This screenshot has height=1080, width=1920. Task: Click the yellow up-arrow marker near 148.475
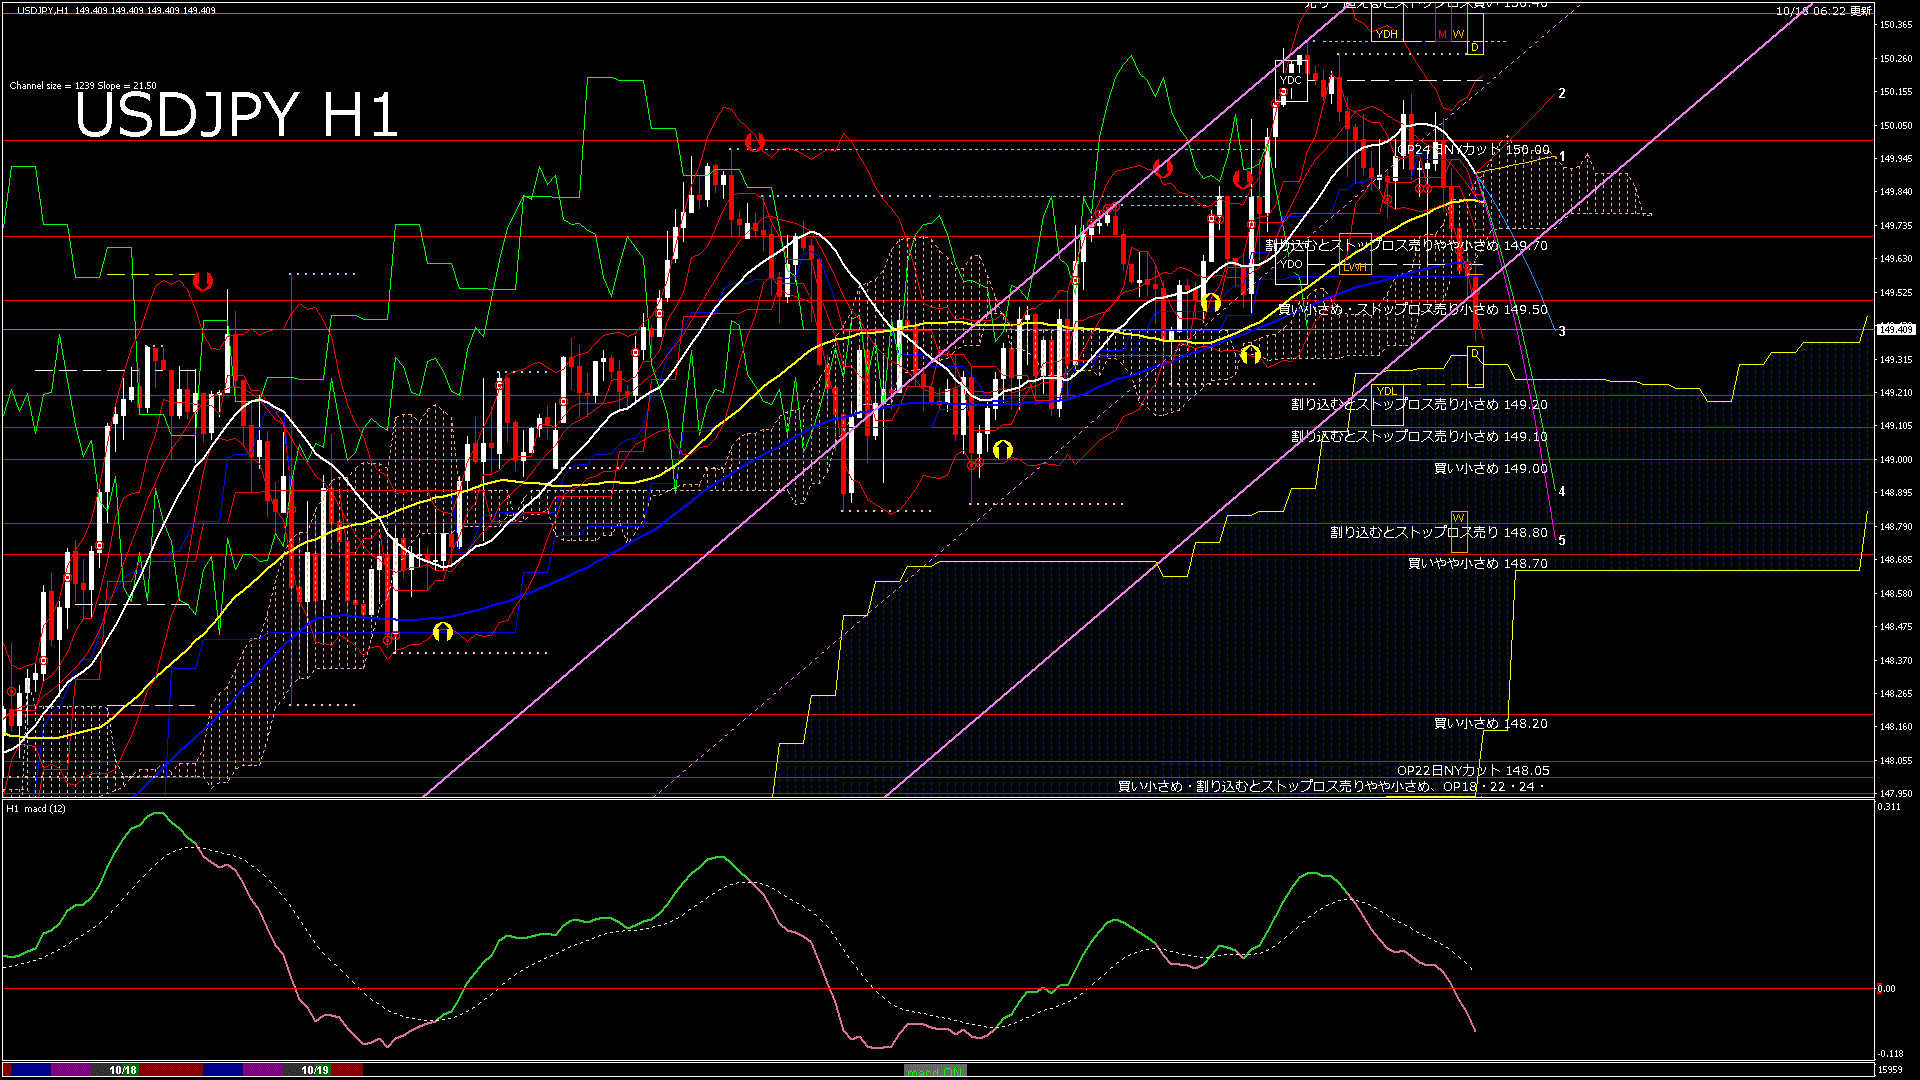pyautogui.click(x=443, y=632)
